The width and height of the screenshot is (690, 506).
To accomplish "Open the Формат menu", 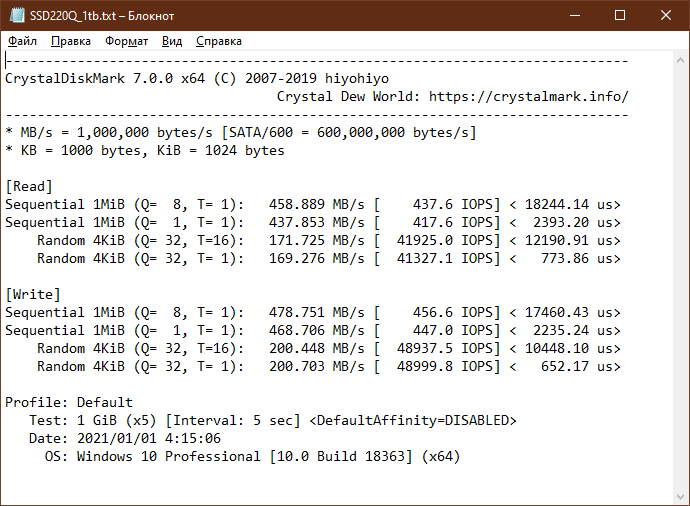I will (126, 41).
